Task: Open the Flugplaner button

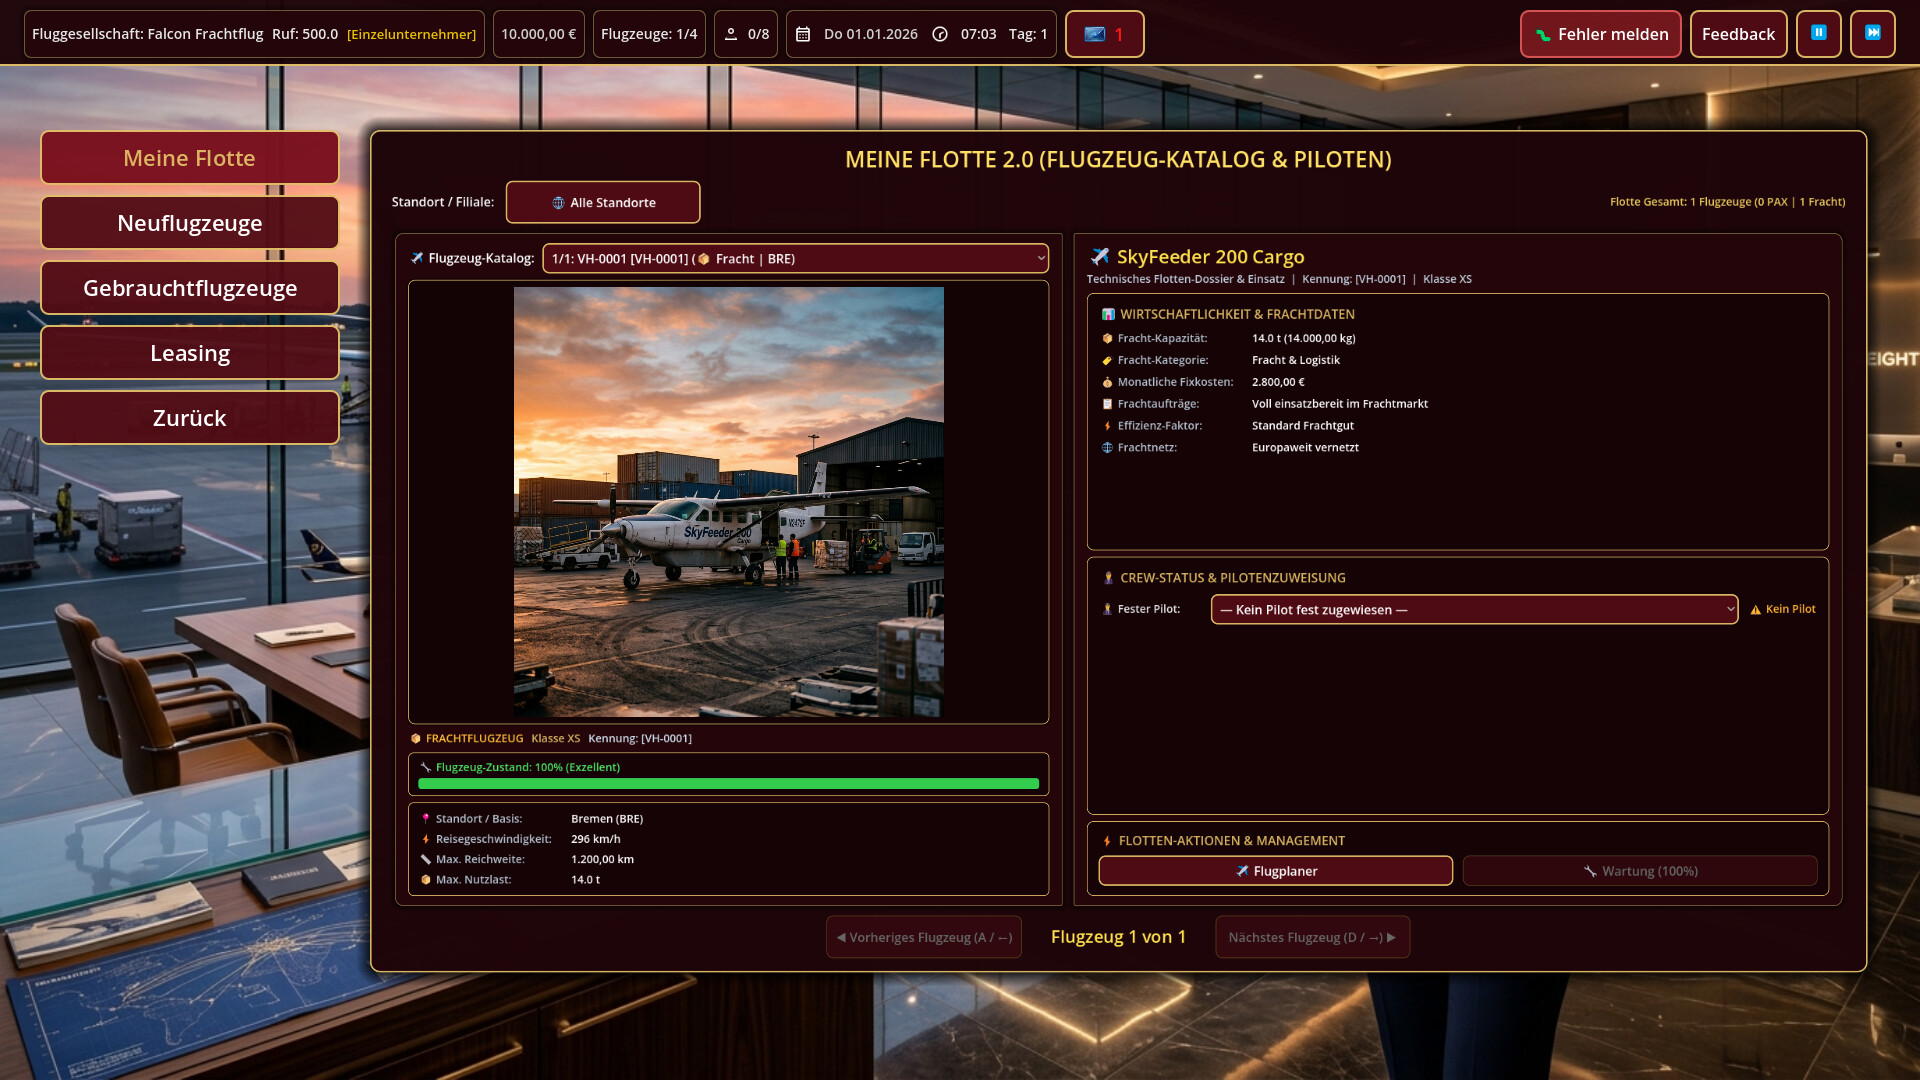Action: (x=1276, y=871)
